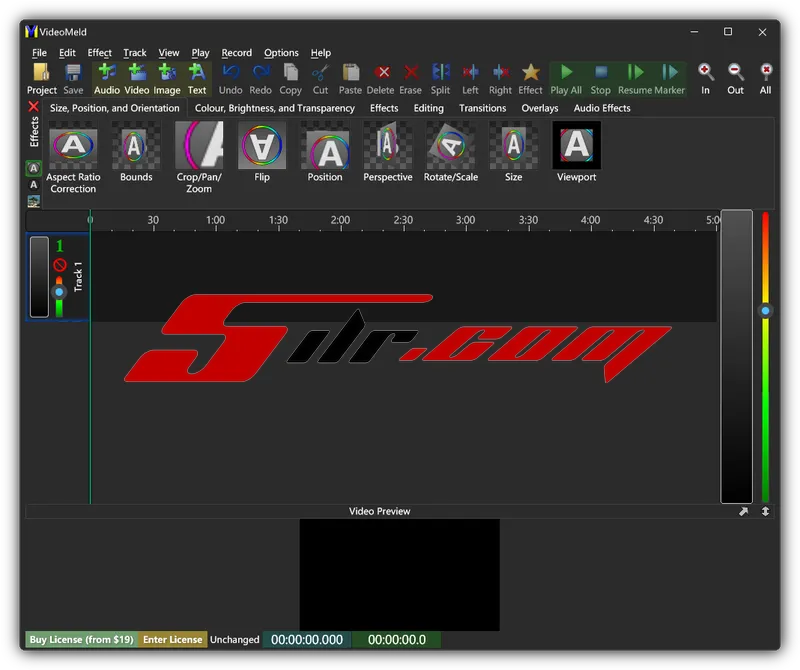Select the Position effect
This screenshot has height=670, width=800.
(325, 152)
